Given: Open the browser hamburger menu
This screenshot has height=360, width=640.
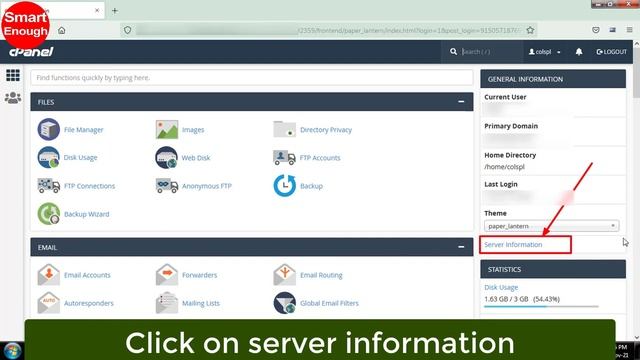Looking at the screenshot, I should (x=629, y=30).
